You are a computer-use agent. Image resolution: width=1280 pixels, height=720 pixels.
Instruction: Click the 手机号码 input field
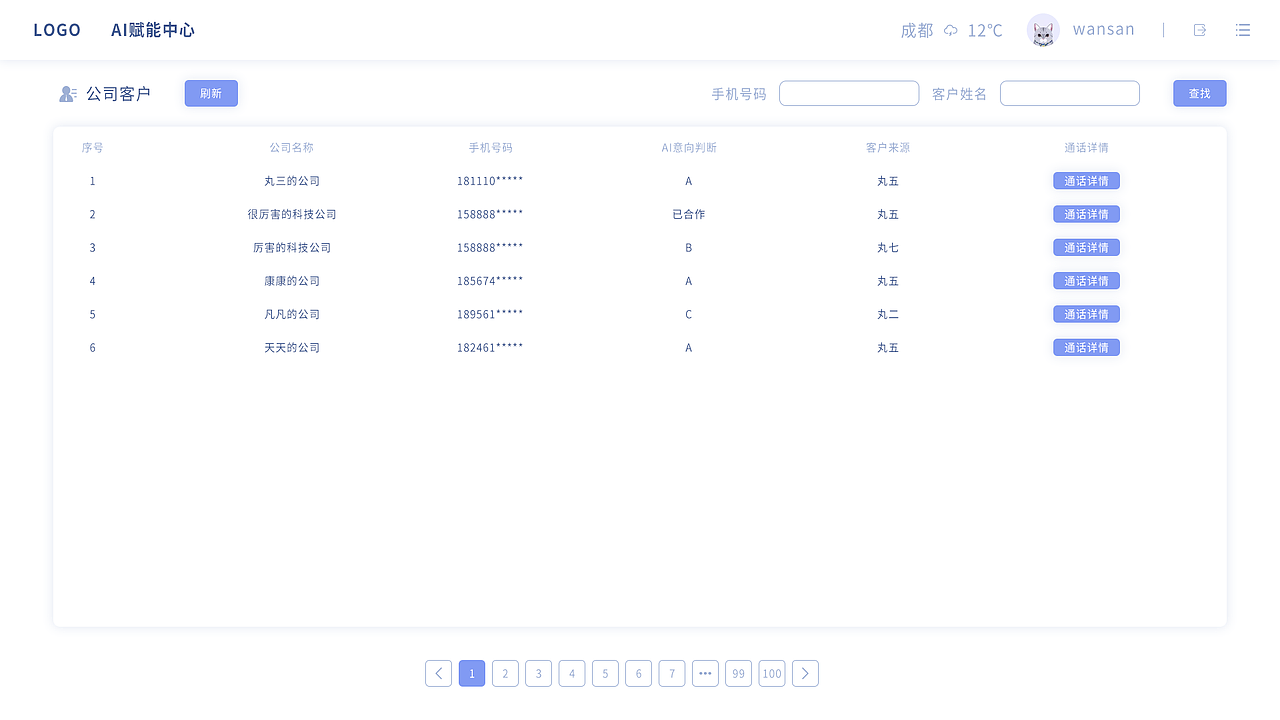pos(849,93)
